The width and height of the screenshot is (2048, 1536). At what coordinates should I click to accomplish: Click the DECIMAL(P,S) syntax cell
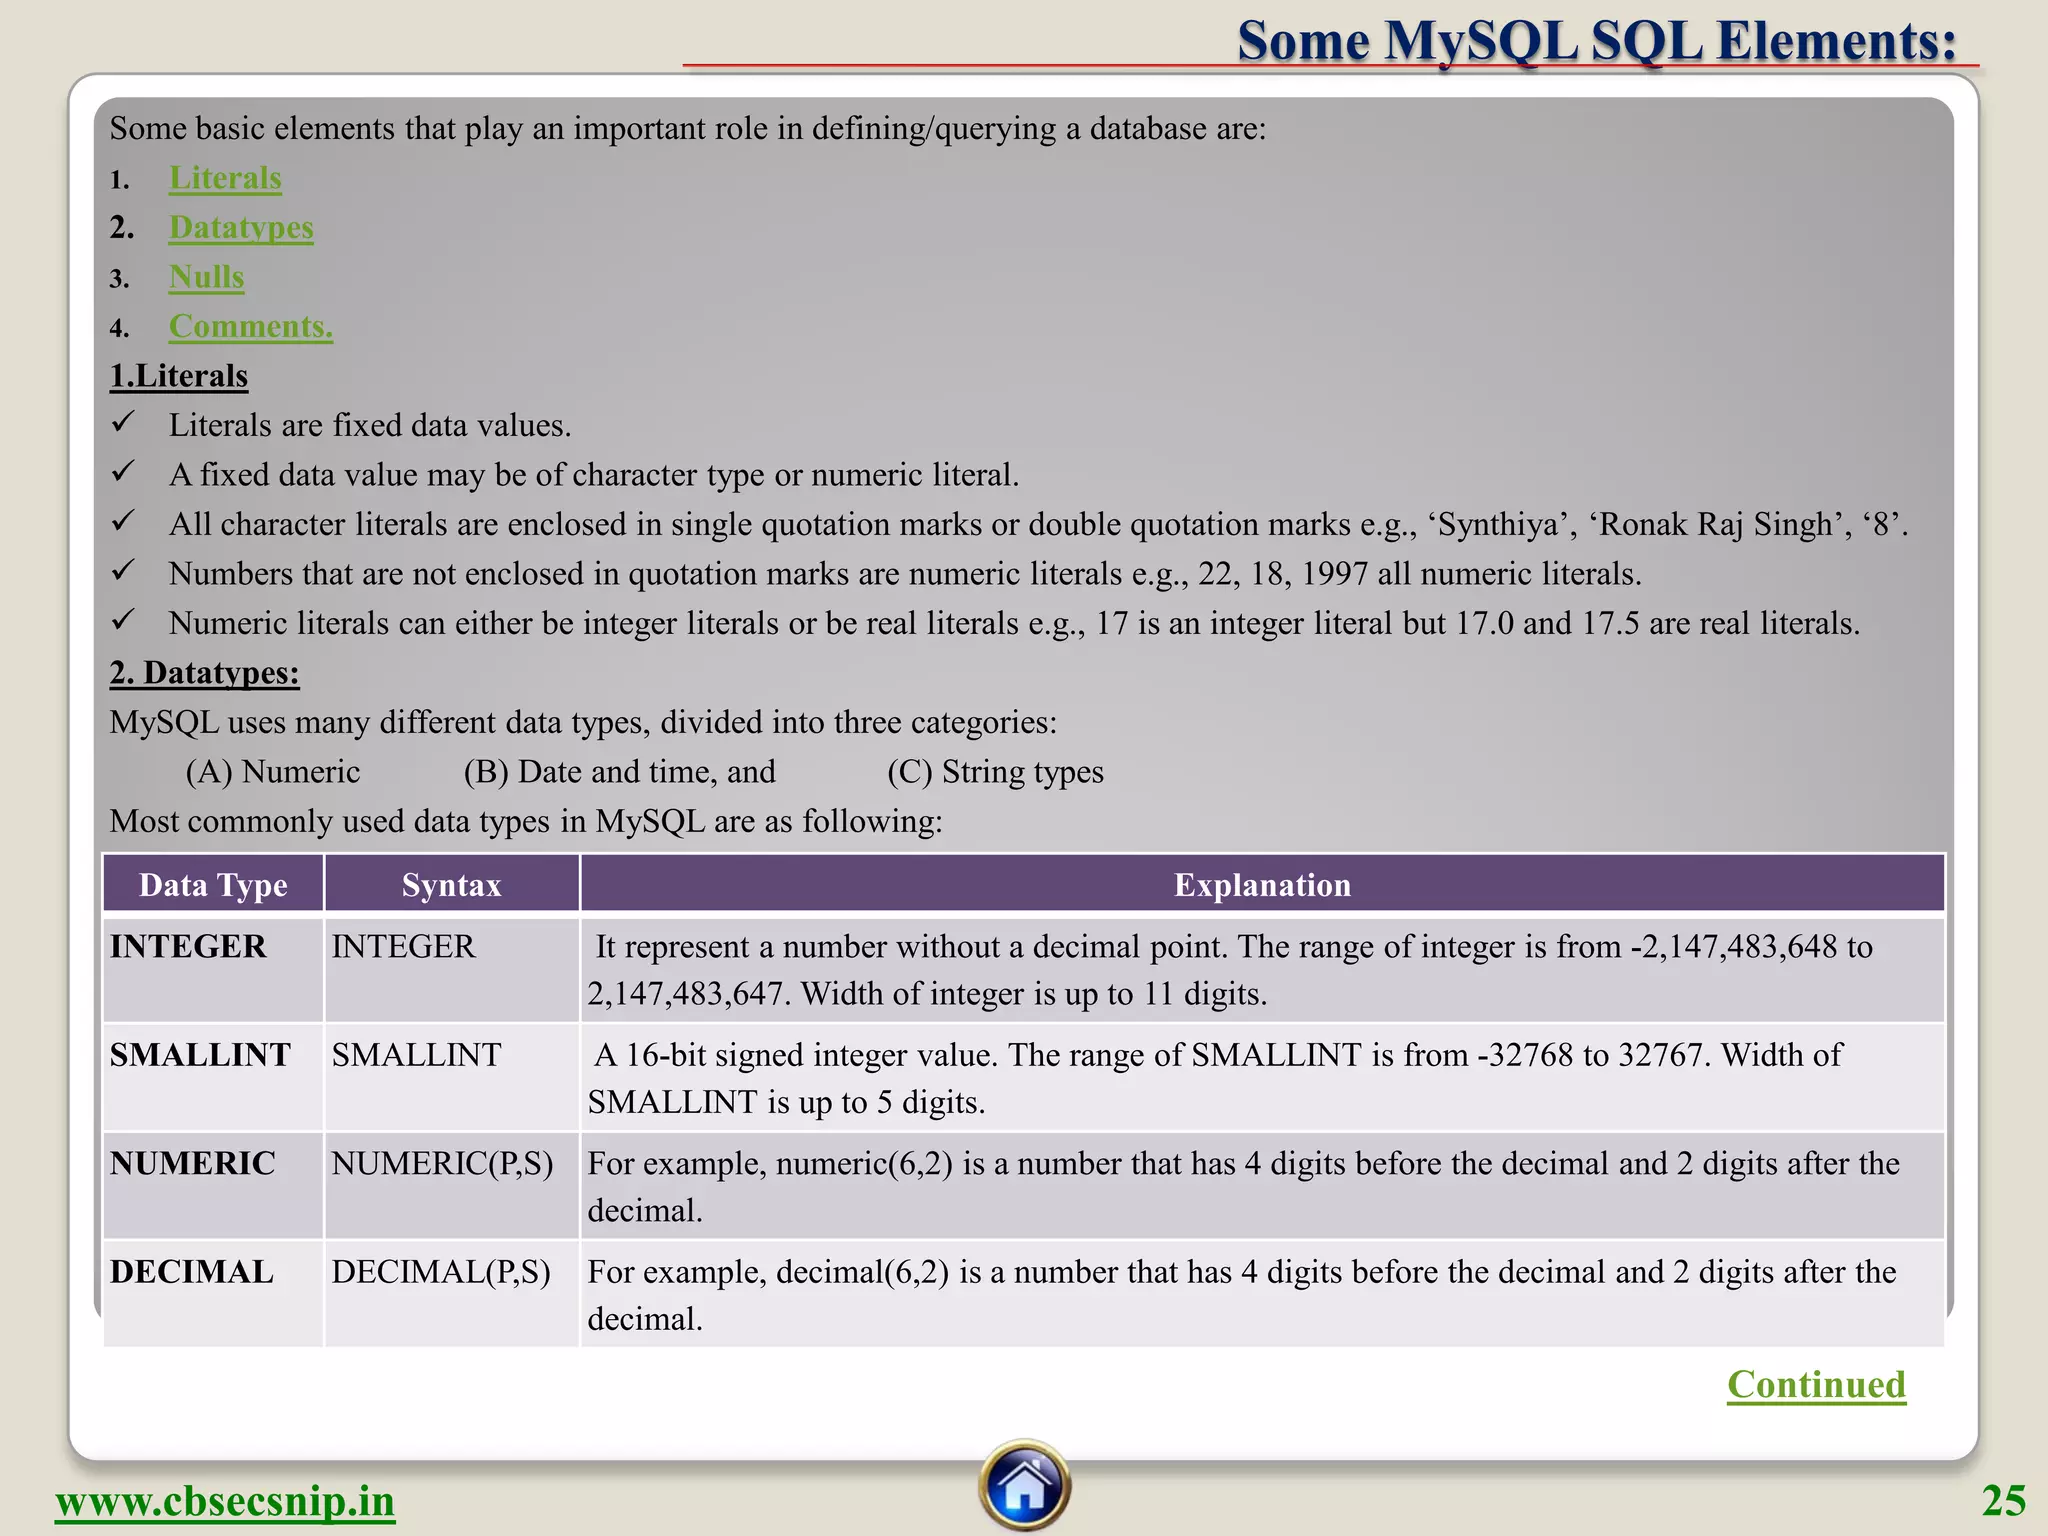tap(441, 1272)
